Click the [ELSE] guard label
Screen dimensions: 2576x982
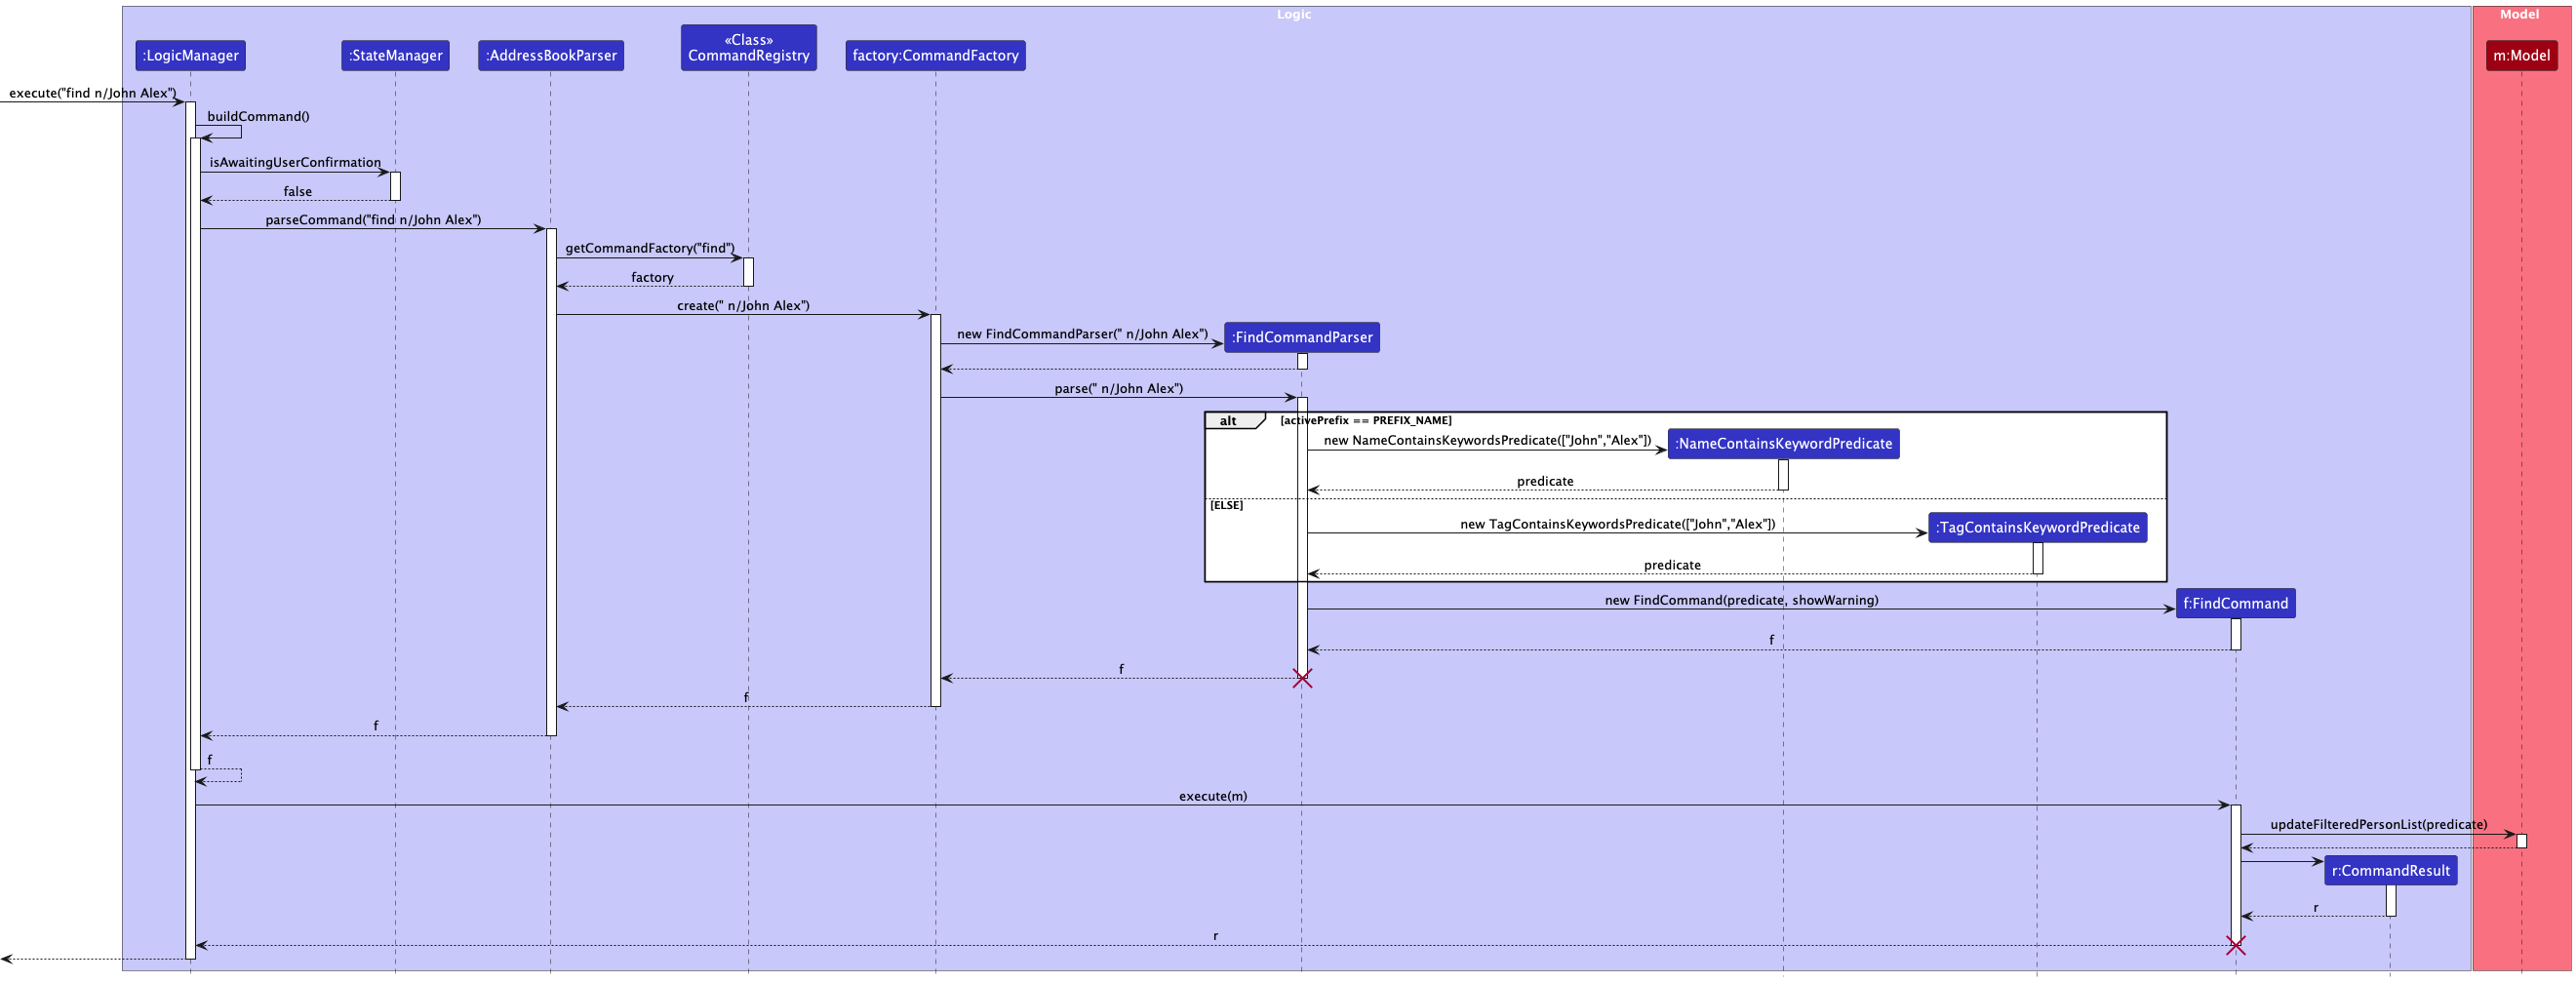1227,506
